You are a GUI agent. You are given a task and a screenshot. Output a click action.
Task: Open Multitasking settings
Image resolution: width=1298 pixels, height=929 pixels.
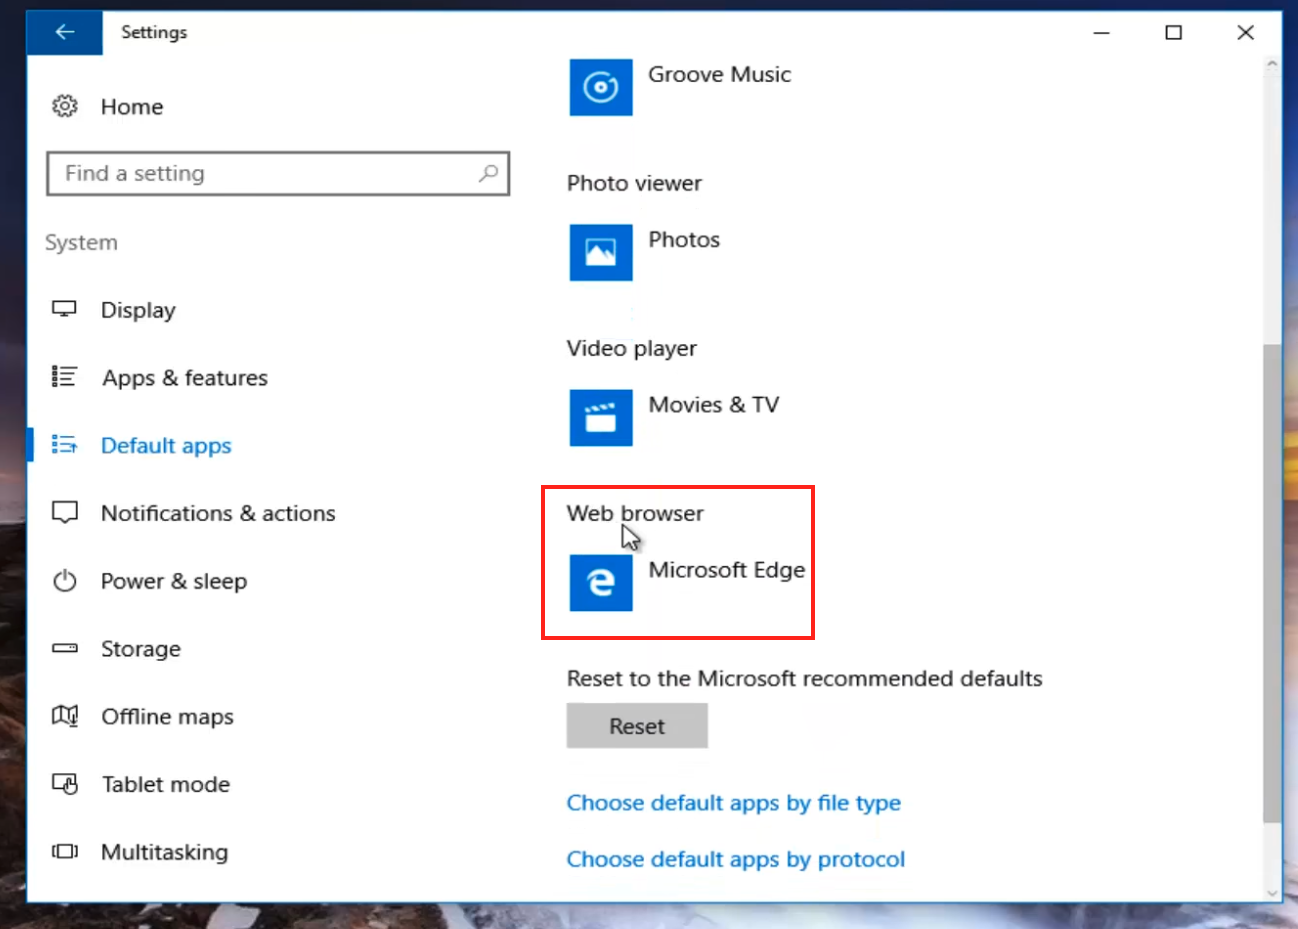(165, 852)
